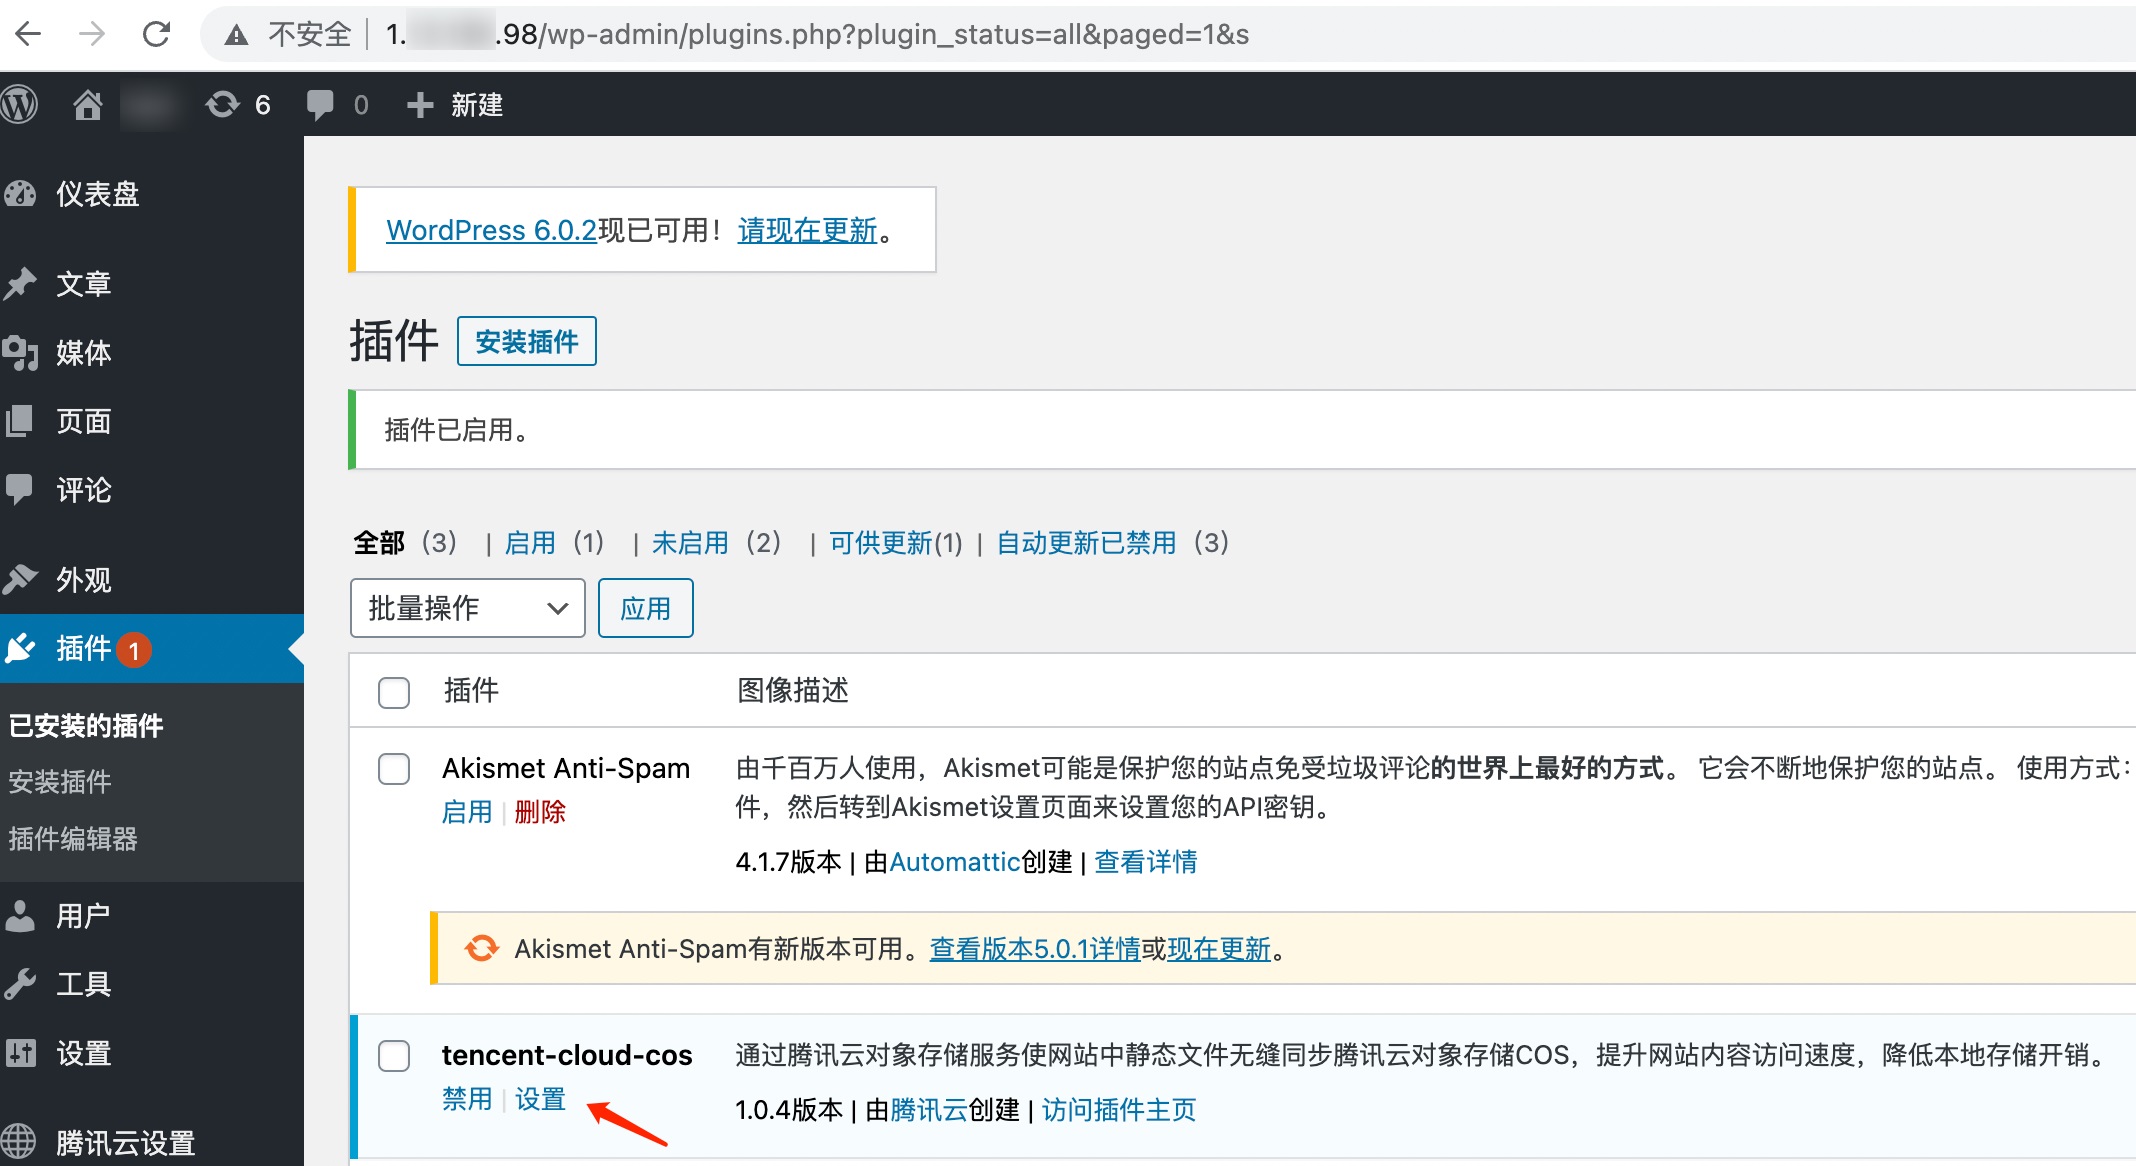
Task: Check the tencent-cloud-cos plugin checkbox
Action: pos(394,1056)
